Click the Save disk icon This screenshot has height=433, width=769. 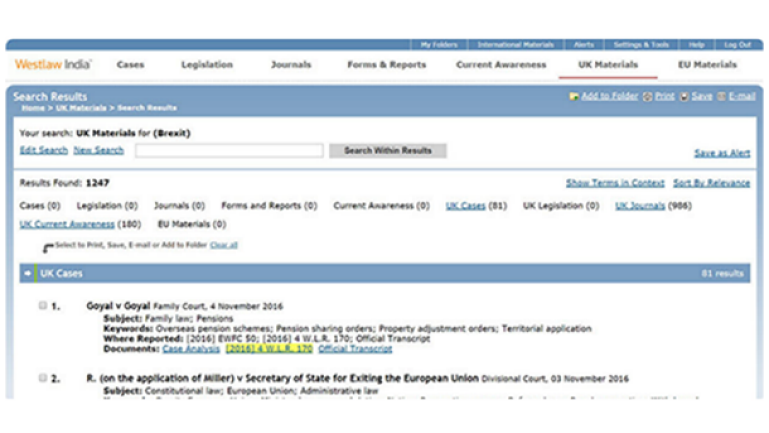pyautogui.click(x=684, y=97)
